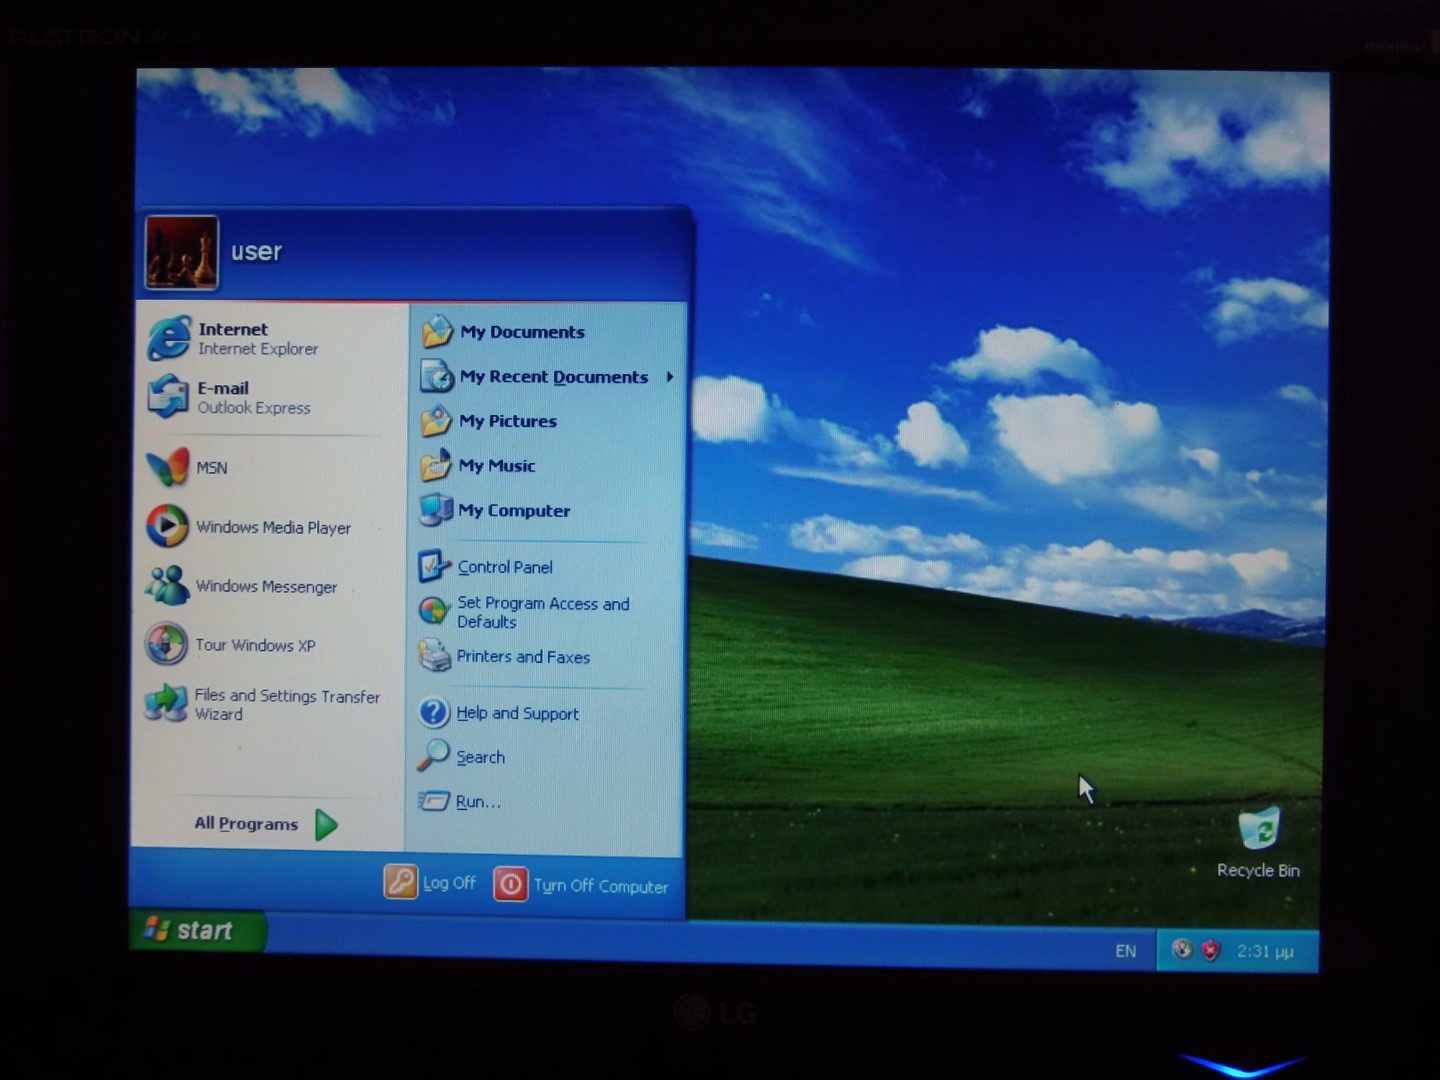This screenshot has width=1440, height=1080.
Task: Click My Recent Documents icon
Action: tap(436, 376)
